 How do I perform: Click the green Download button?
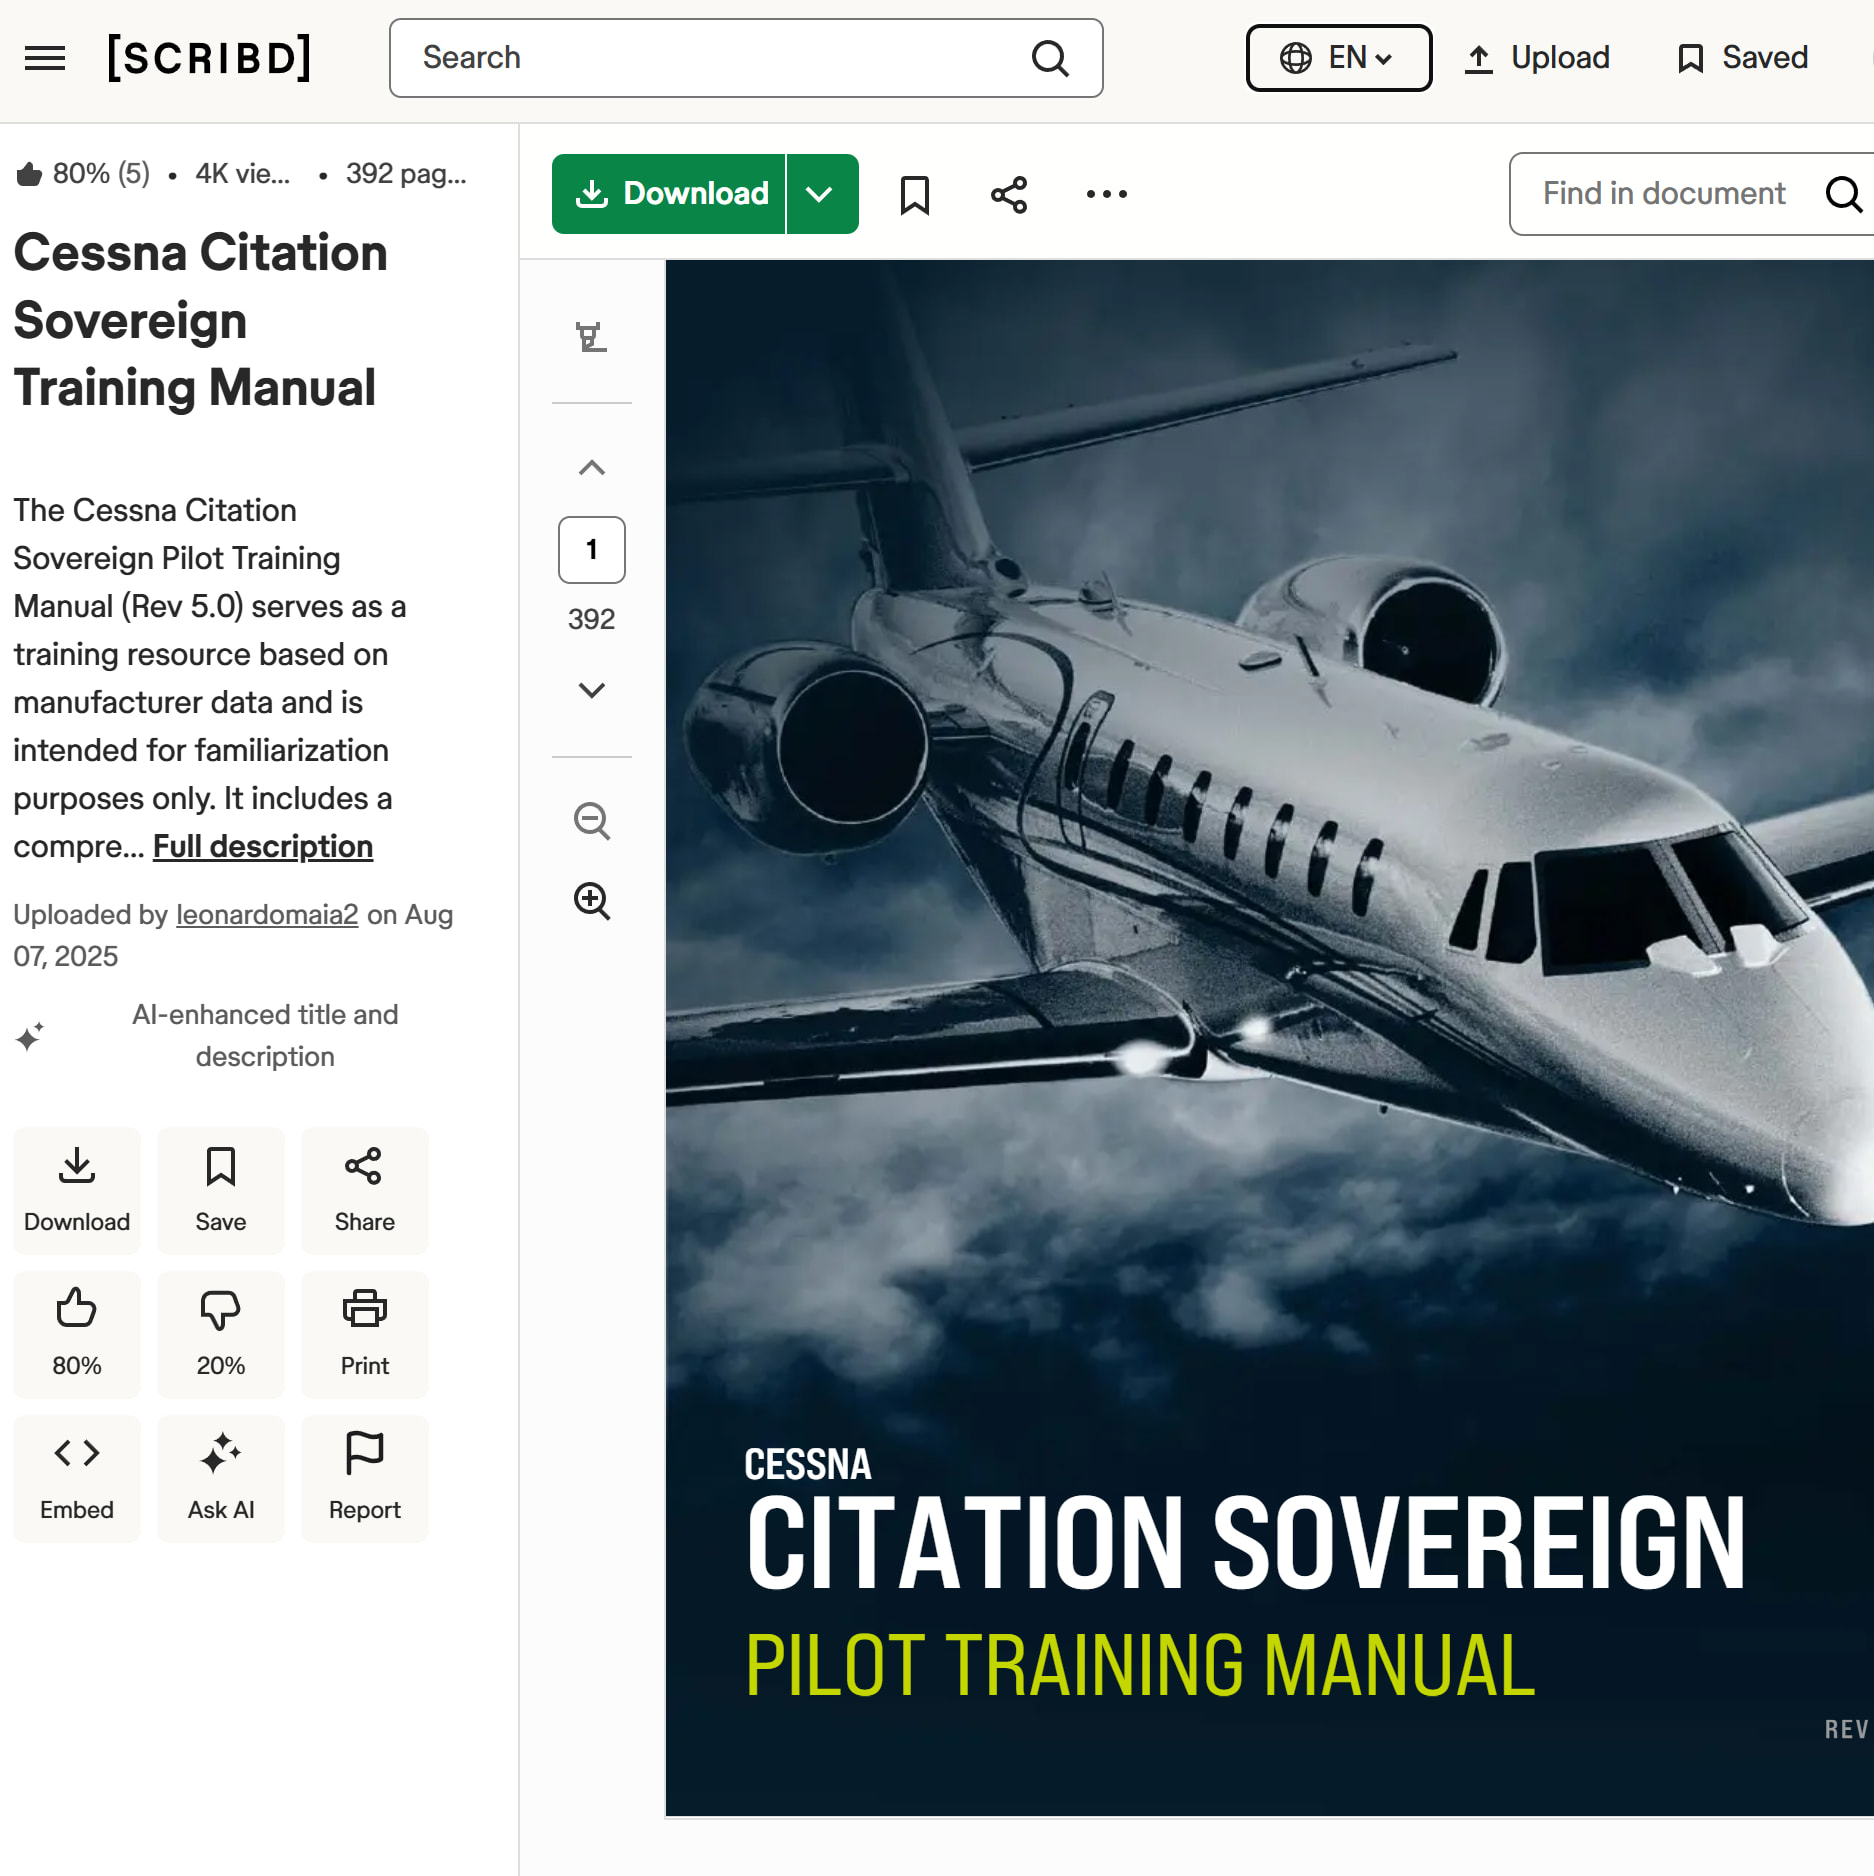[668, 194]
